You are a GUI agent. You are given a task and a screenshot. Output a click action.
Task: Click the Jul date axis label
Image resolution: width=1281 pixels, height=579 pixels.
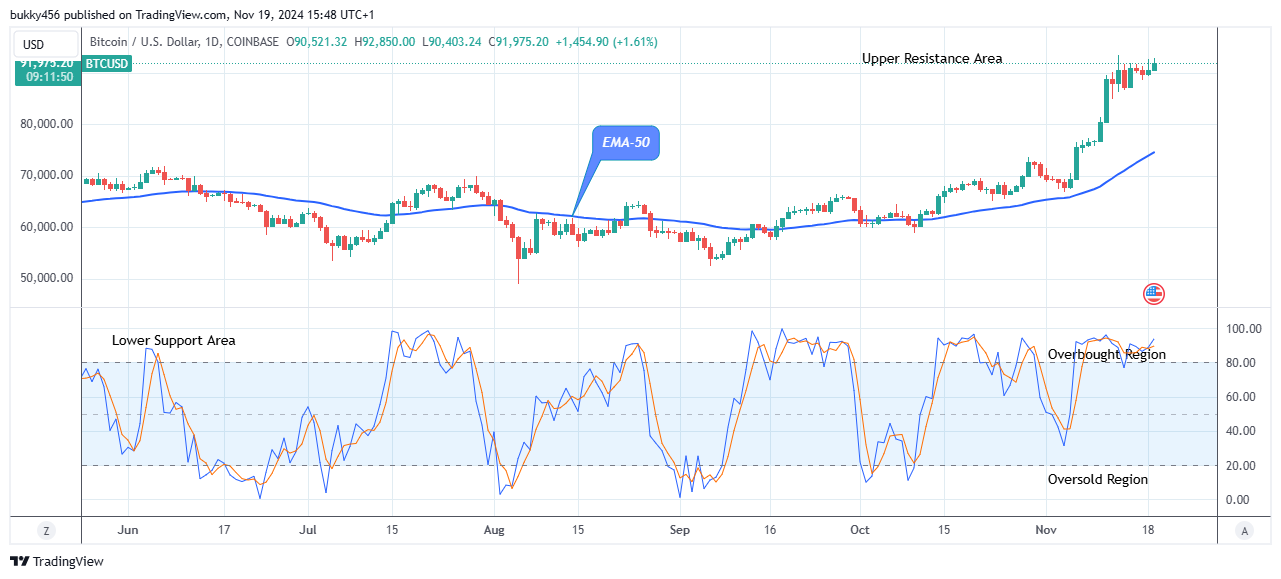(x=309, y=530)
